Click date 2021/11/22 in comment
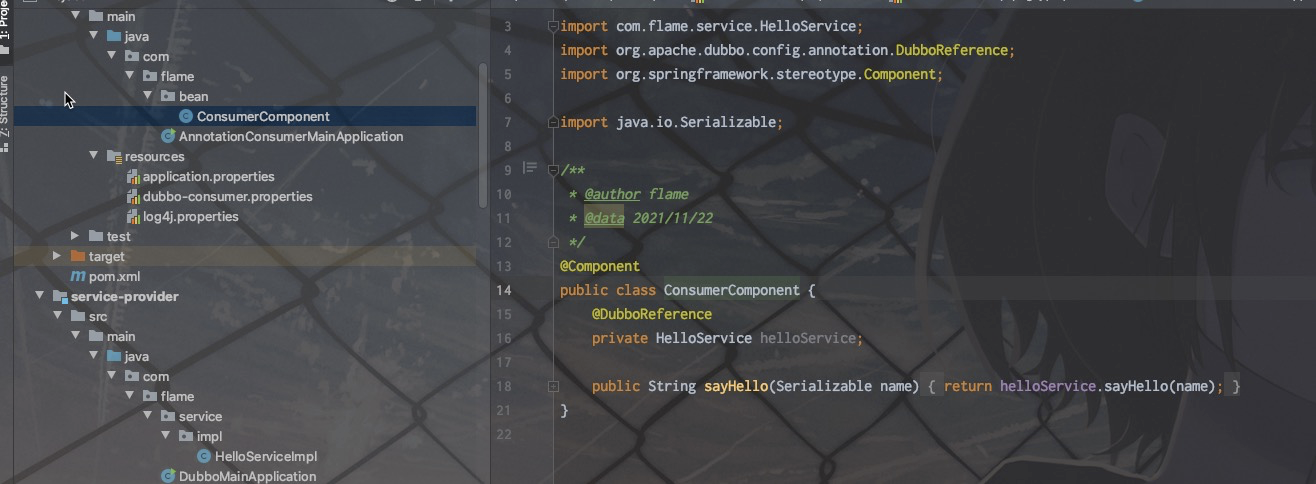The image size is (1316, 484). (672, 218)
